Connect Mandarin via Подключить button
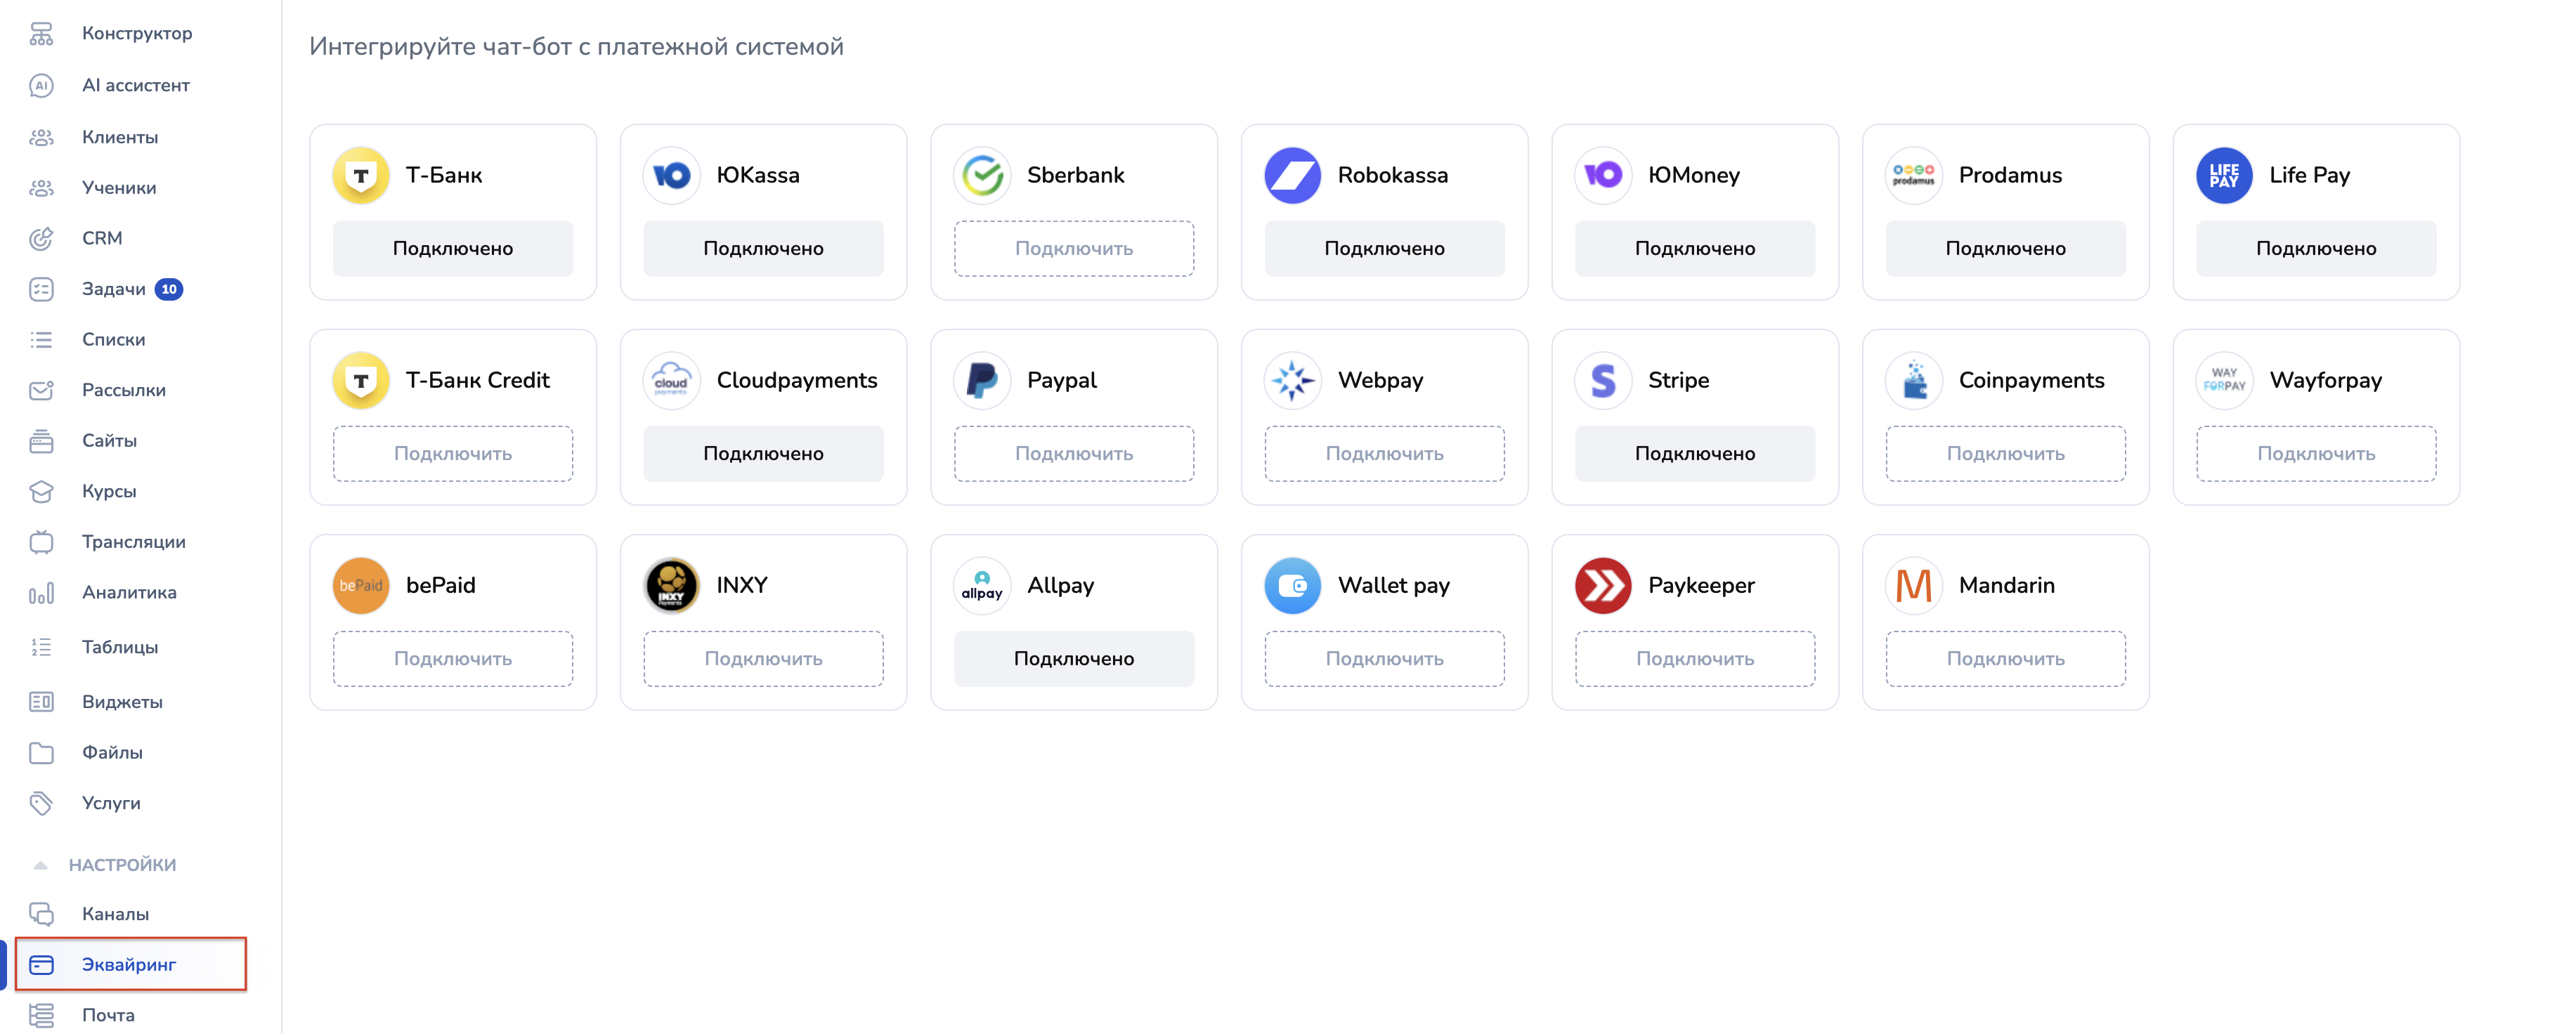The image size is (2576, 1034). click(x=2005, y=659)
